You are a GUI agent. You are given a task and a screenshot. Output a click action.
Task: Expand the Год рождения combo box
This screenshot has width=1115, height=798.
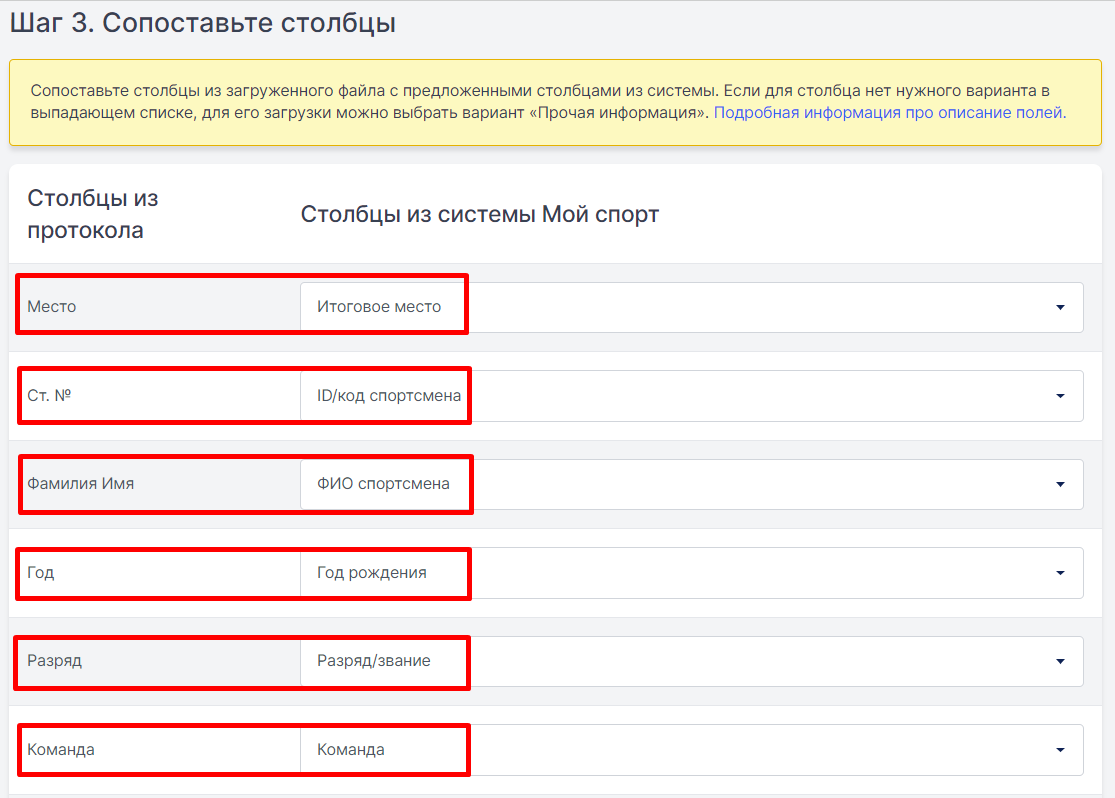tap(691, 573)
